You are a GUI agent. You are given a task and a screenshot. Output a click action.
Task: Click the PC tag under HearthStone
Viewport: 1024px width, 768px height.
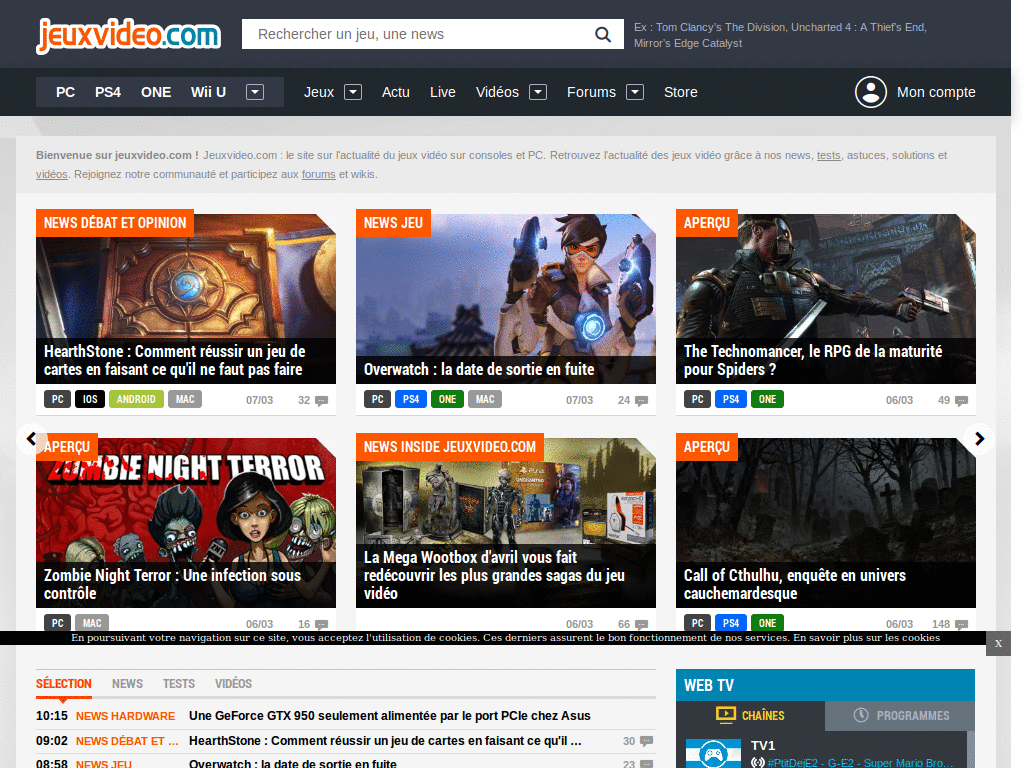click(57, 399)
